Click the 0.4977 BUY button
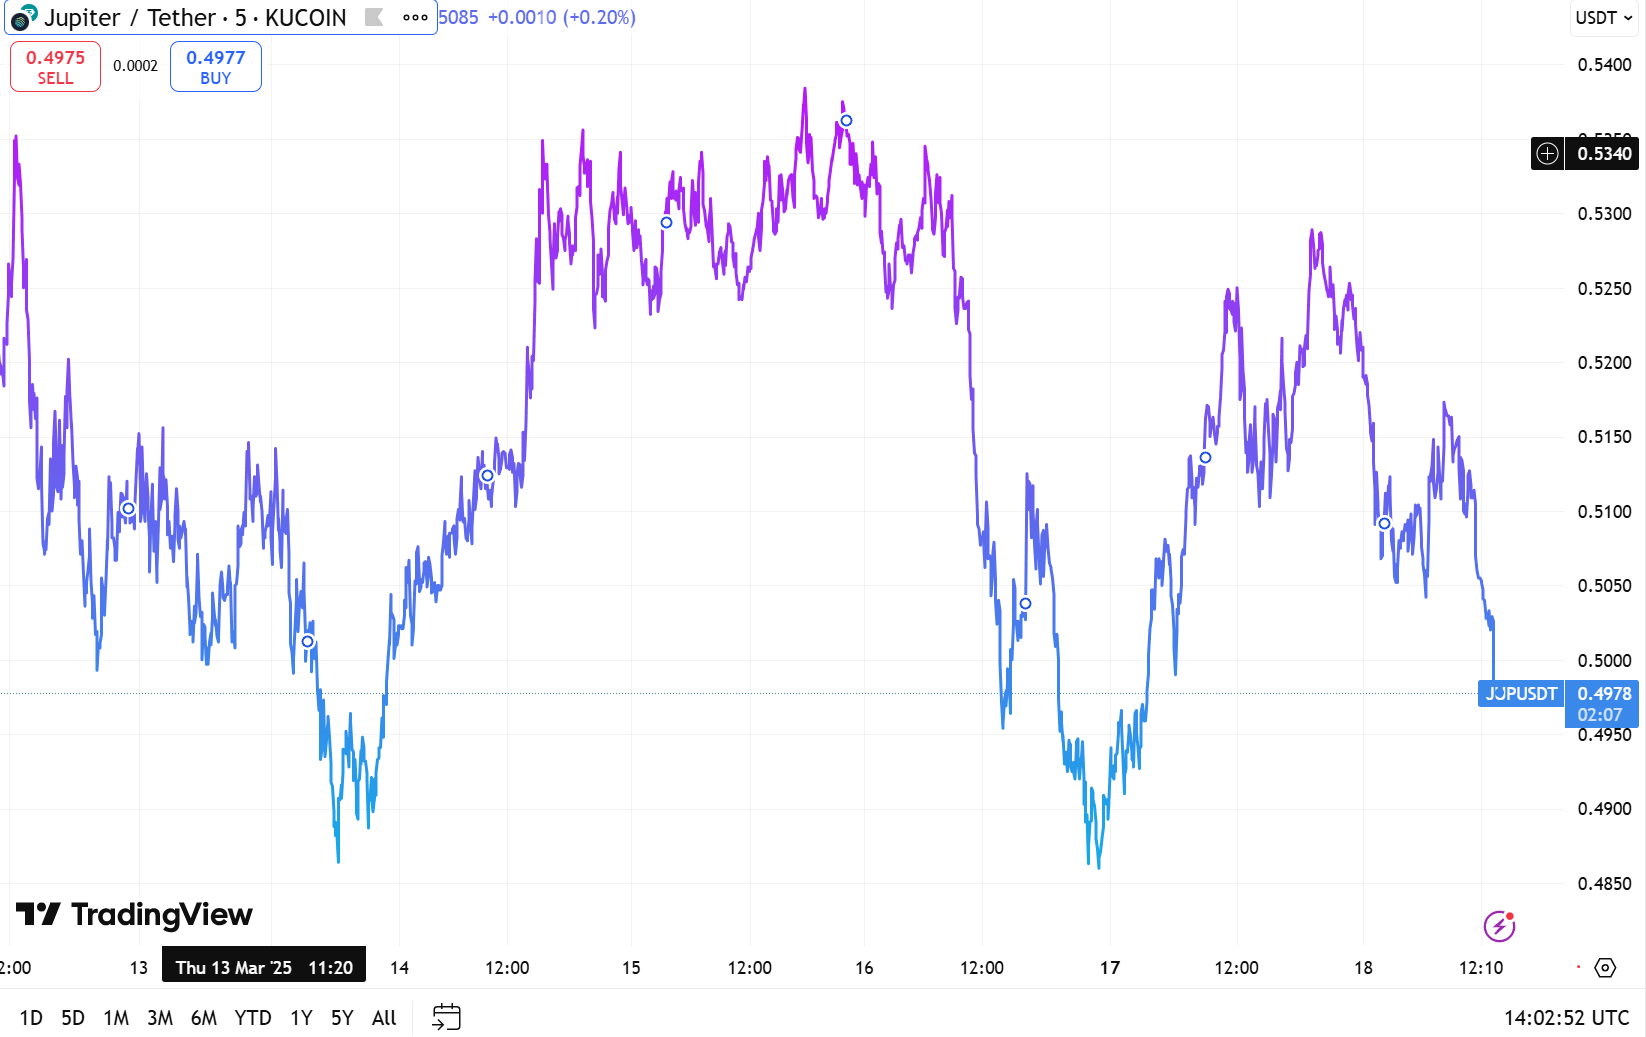Screen dimensions: 1646x1037 click(x=216, y=66)
